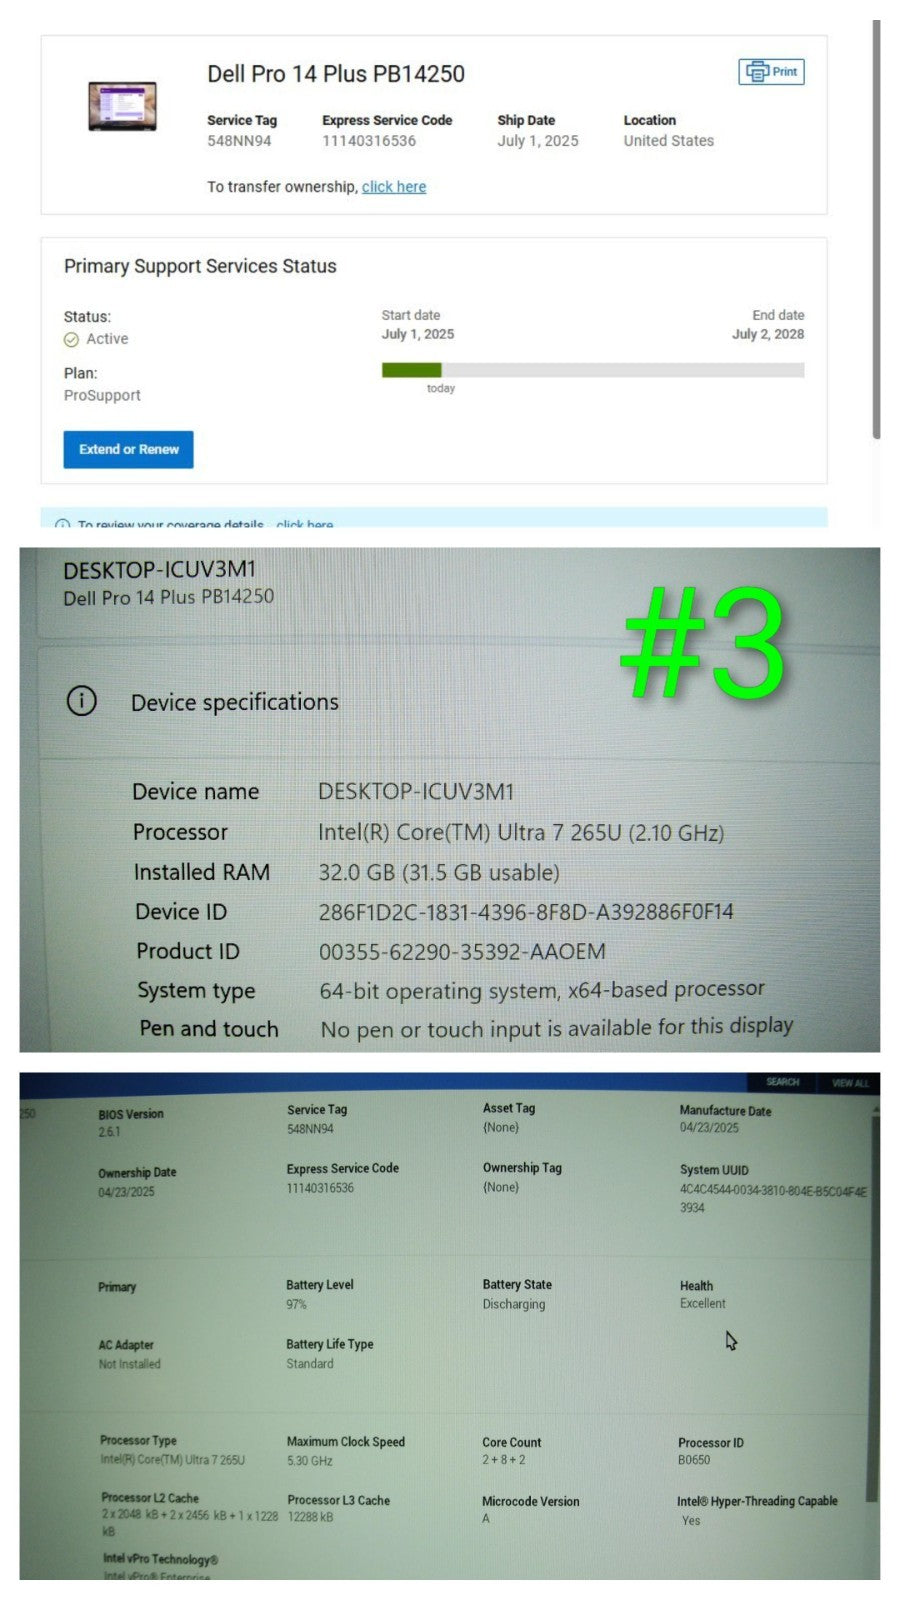Click the Product ID value 00355-62290-35392-AAOEM
The image size is (900, 1600).
(x=462, y=952)
